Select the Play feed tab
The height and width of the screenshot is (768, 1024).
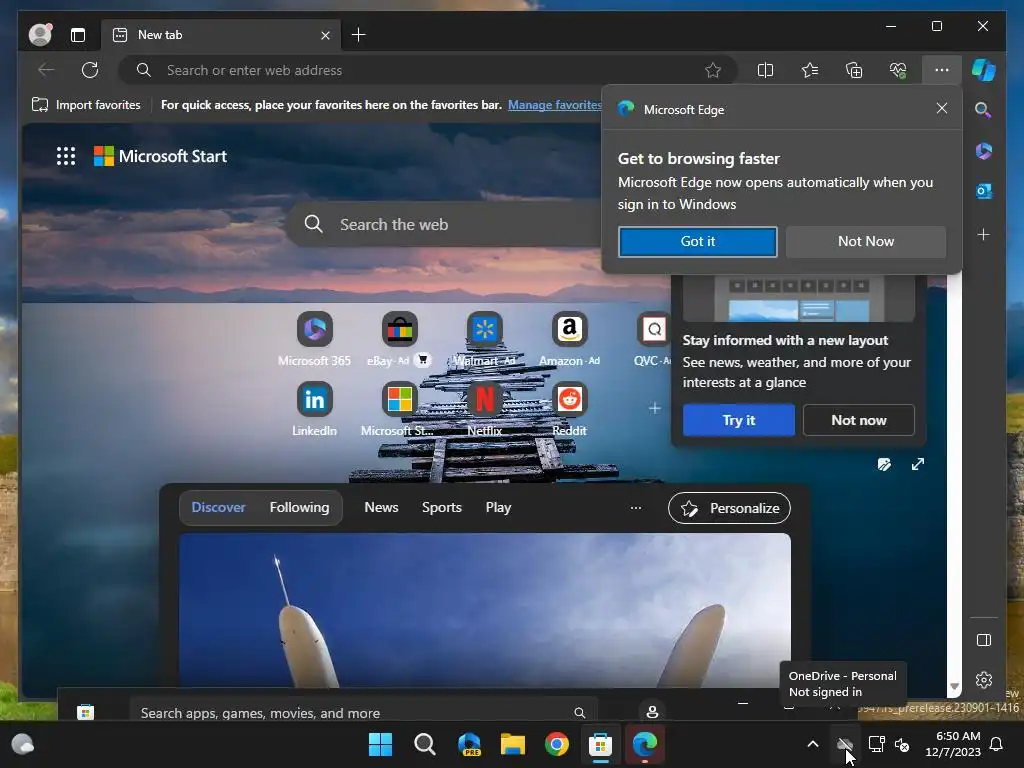click(x=498, y=507)
